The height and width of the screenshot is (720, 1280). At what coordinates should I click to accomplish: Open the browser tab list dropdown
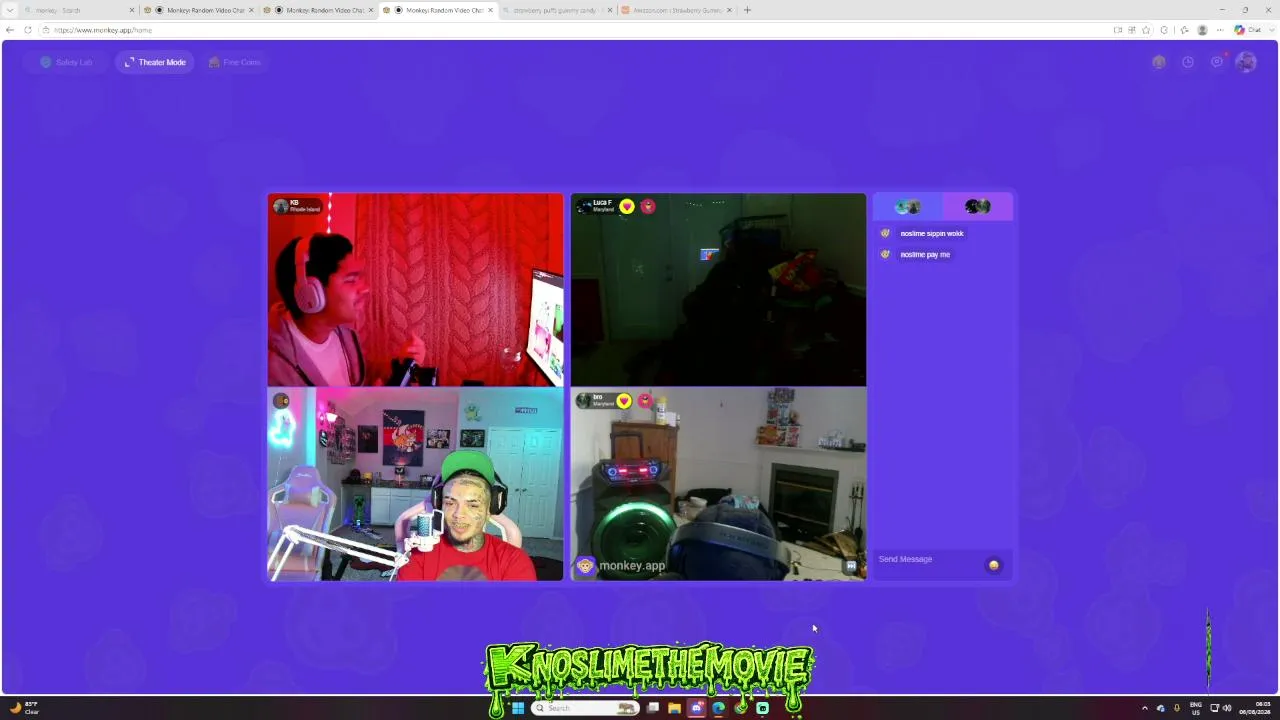pos(10,10)
